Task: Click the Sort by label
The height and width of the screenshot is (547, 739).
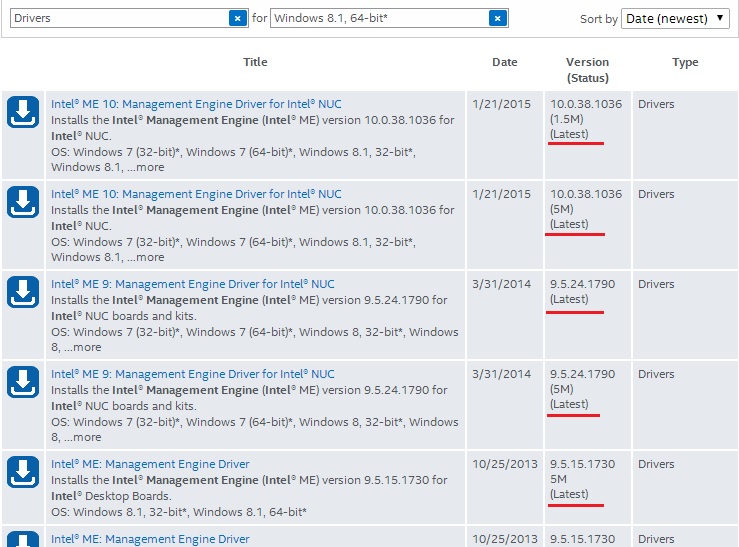Action: coord(599,19)
